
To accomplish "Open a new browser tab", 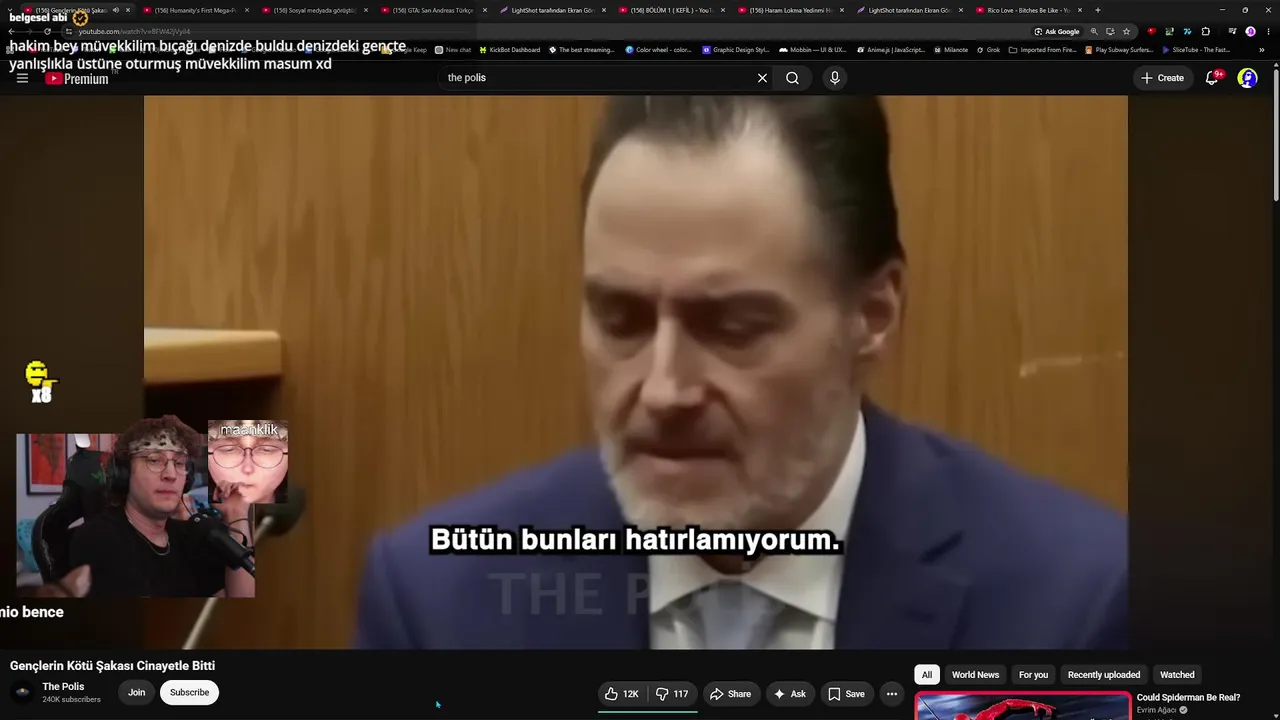I will click(1098, 10).
